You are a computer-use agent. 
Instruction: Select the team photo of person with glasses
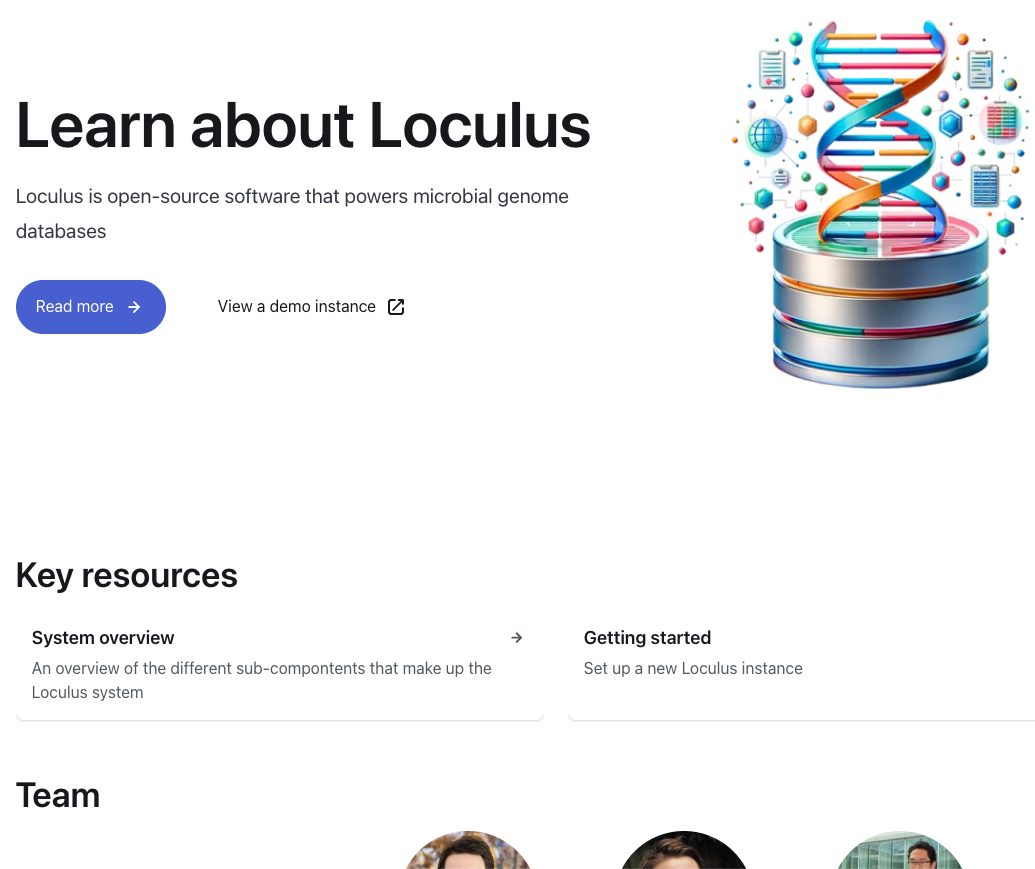click(x=899, y=851)
